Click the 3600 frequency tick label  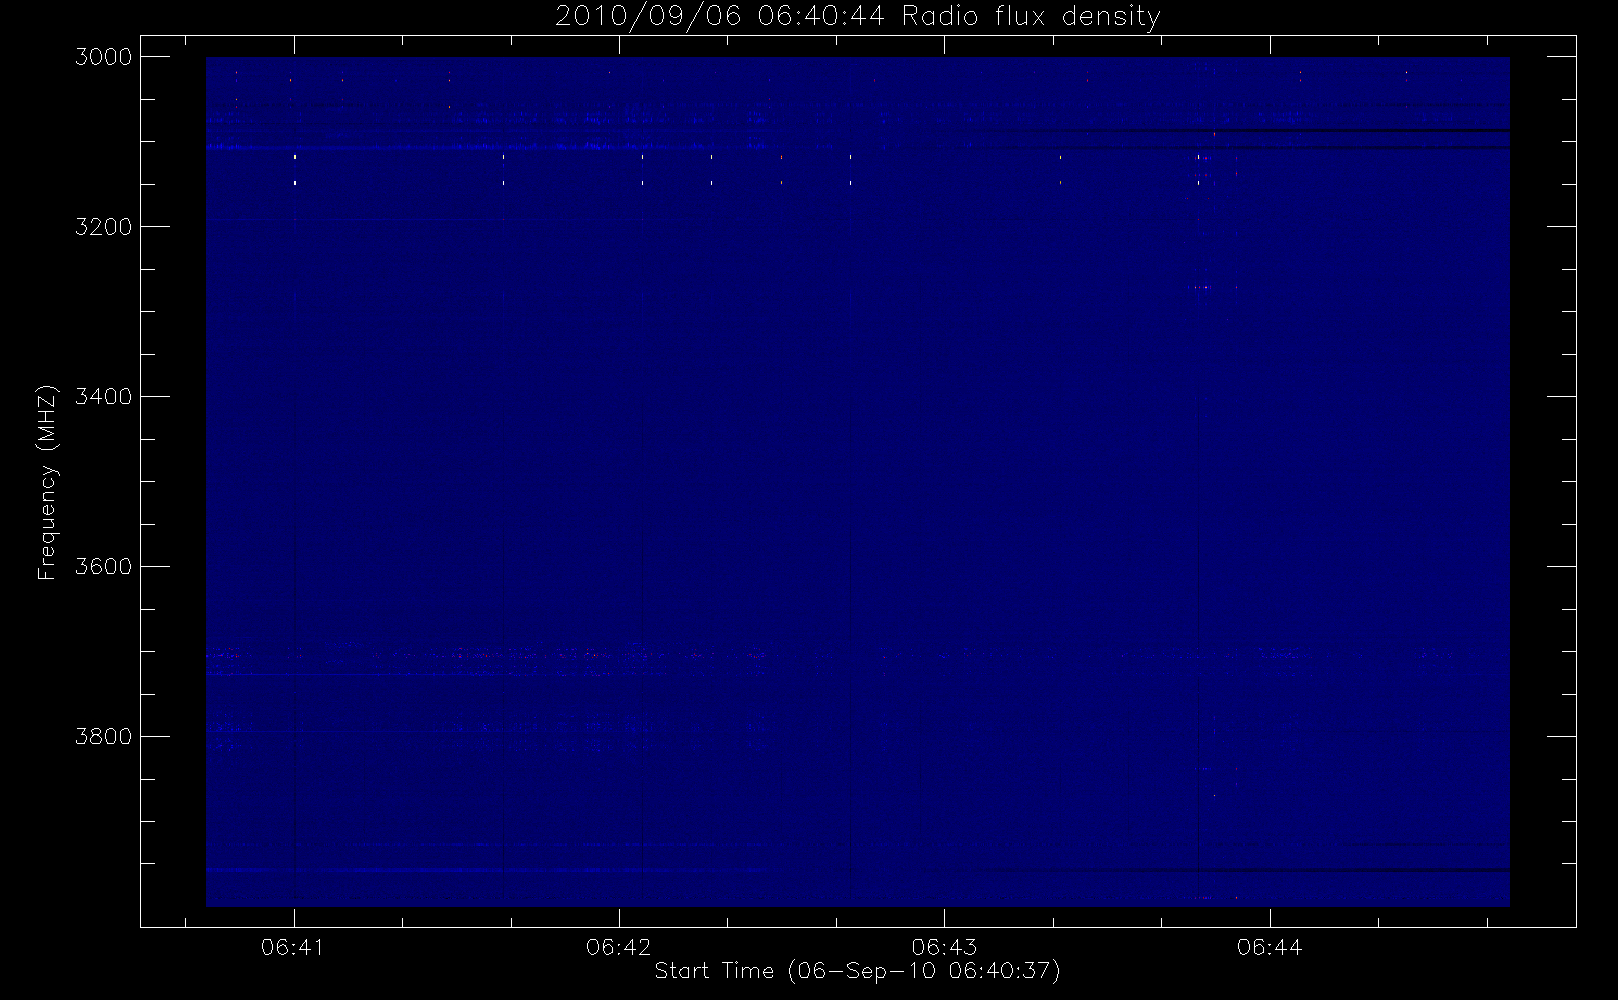point(104,567)
